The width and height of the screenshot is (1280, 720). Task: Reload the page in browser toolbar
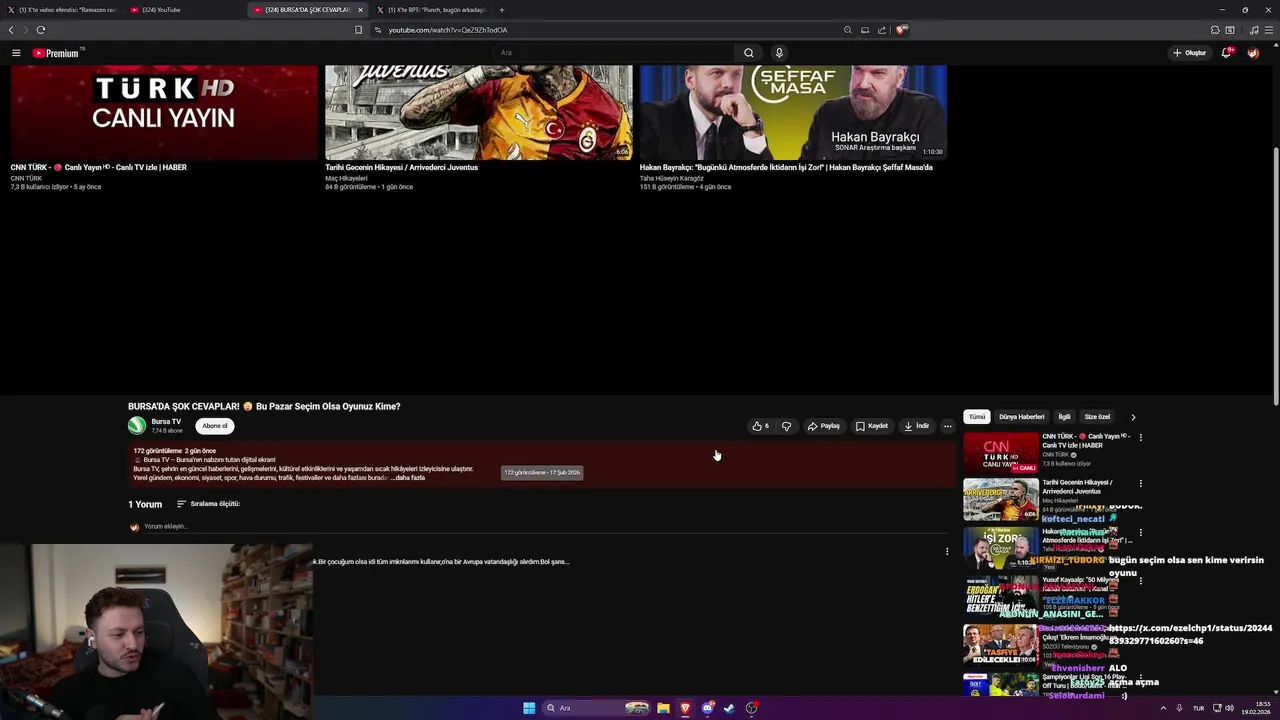[x=41, y=30]
